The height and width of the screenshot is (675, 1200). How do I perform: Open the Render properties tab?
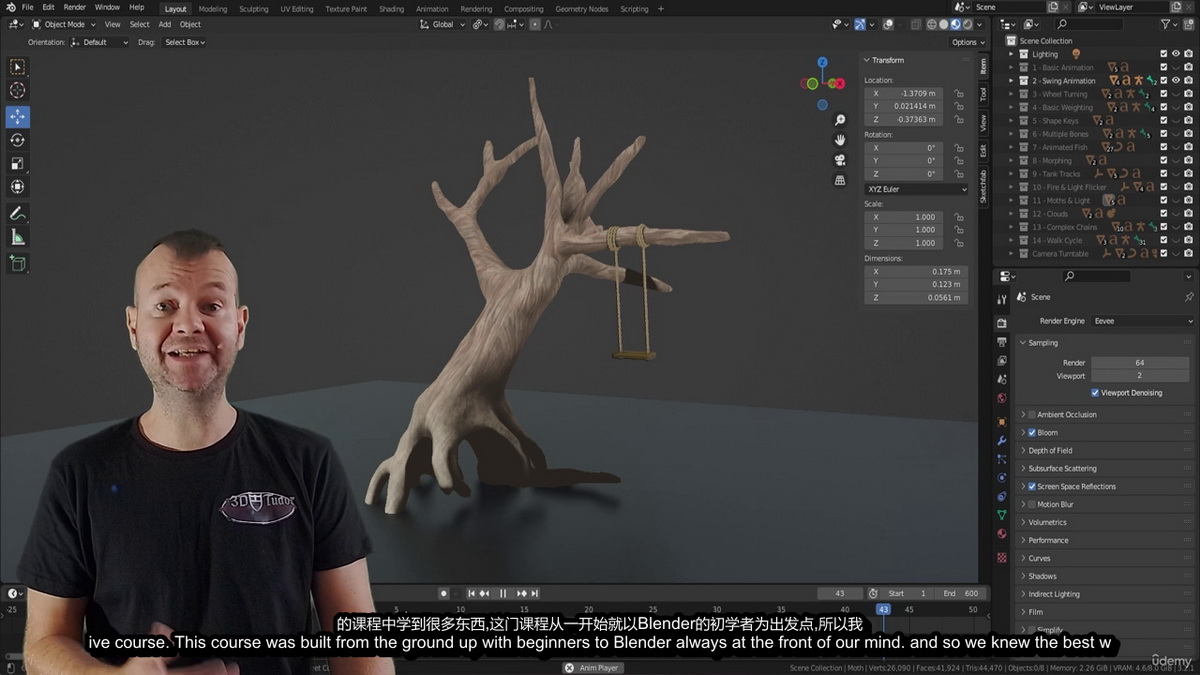click(x=1002, y=323)
